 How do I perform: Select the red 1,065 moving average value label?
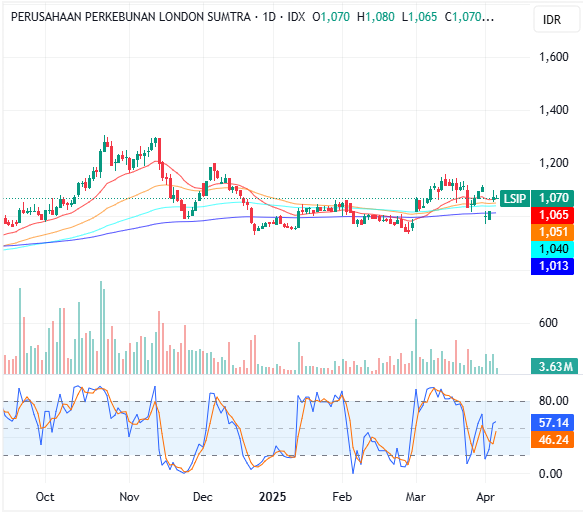click(553, 215)
